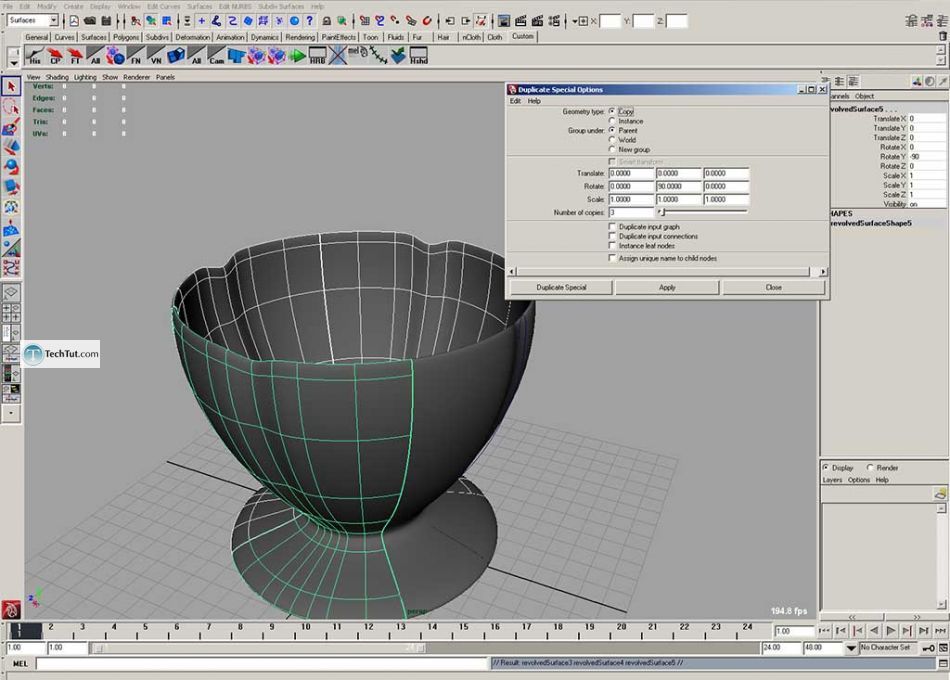Click the CP shelf button

point(55,56)
